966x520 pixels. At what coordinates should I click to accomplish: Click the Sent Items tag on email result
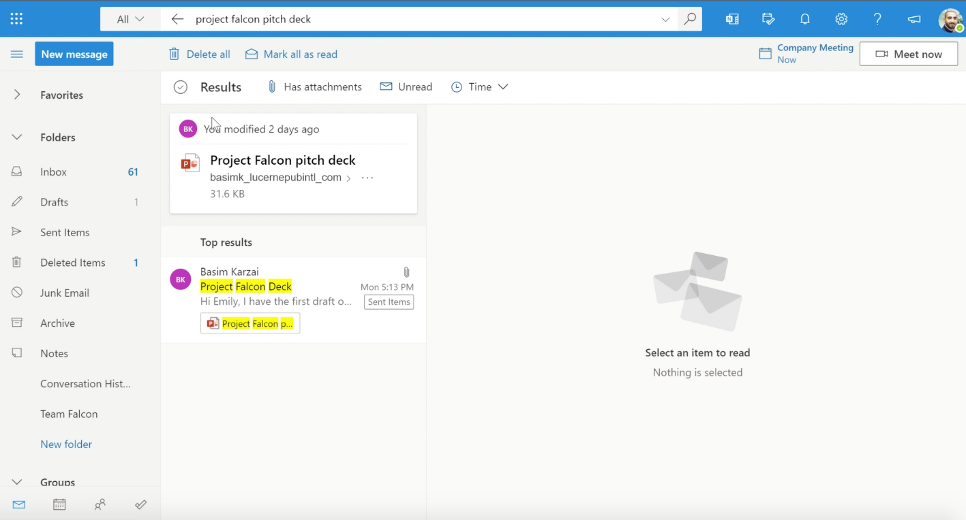tap(389, 302)
